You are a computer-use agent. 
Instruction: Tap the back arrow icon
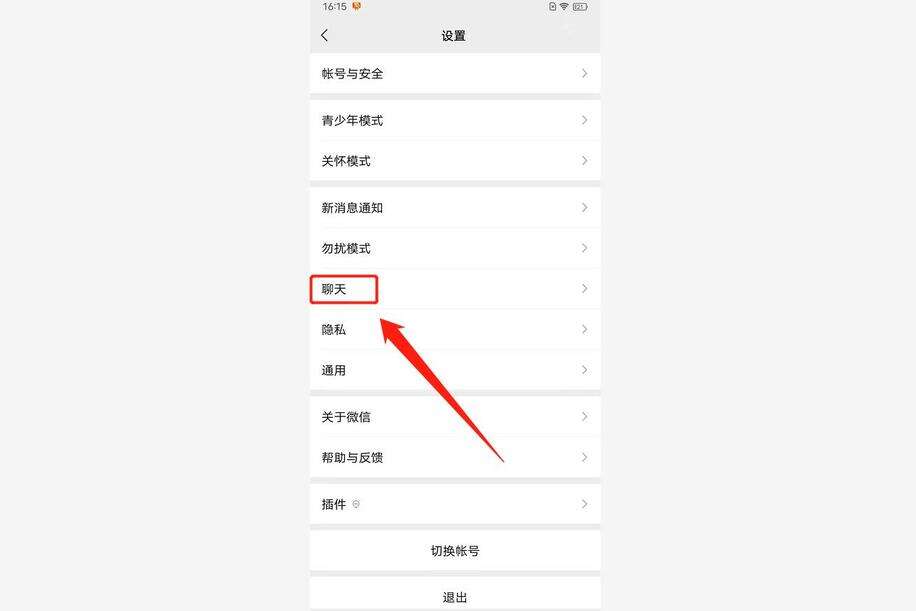click(x=324, y=36)
